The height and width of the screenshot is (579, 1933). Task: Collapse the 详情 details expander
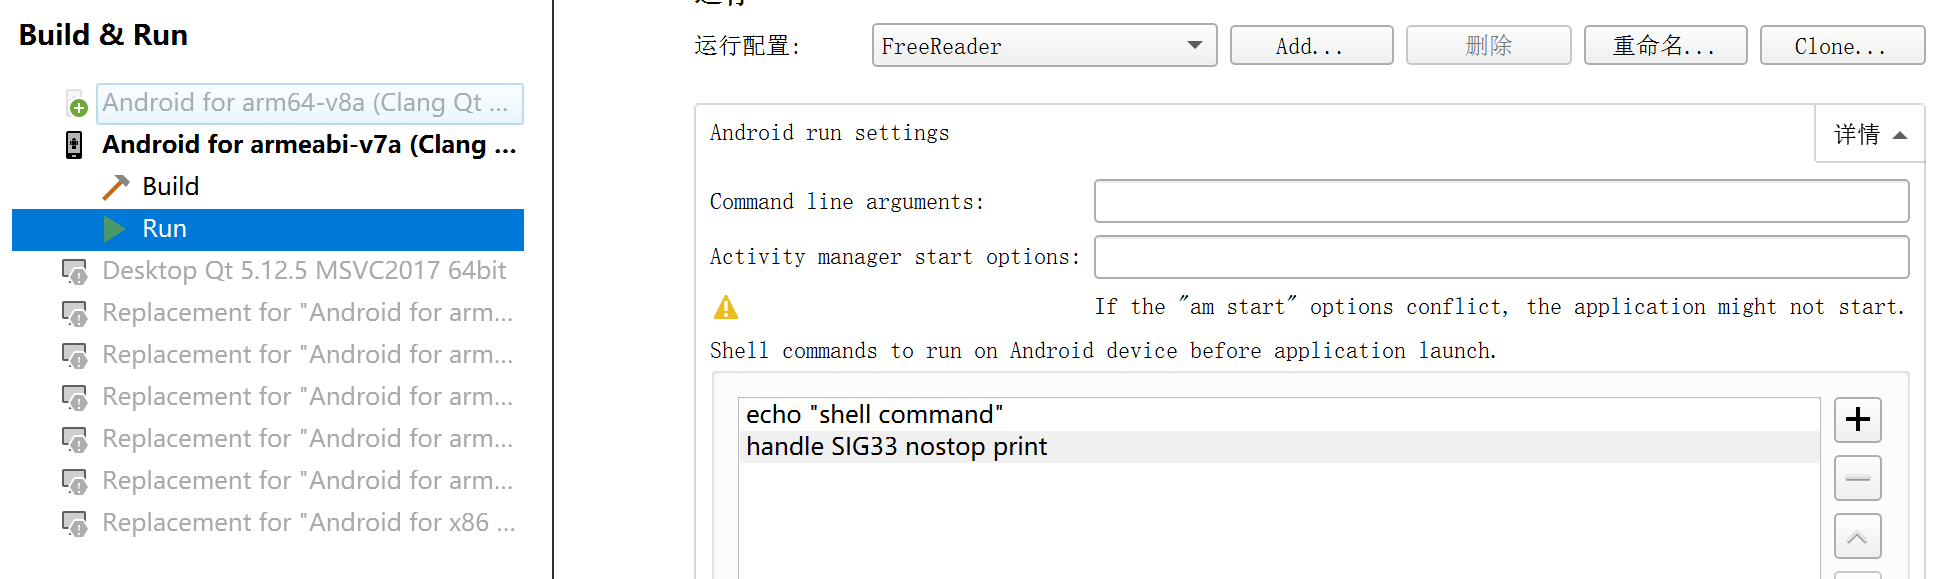(1869, 135)
